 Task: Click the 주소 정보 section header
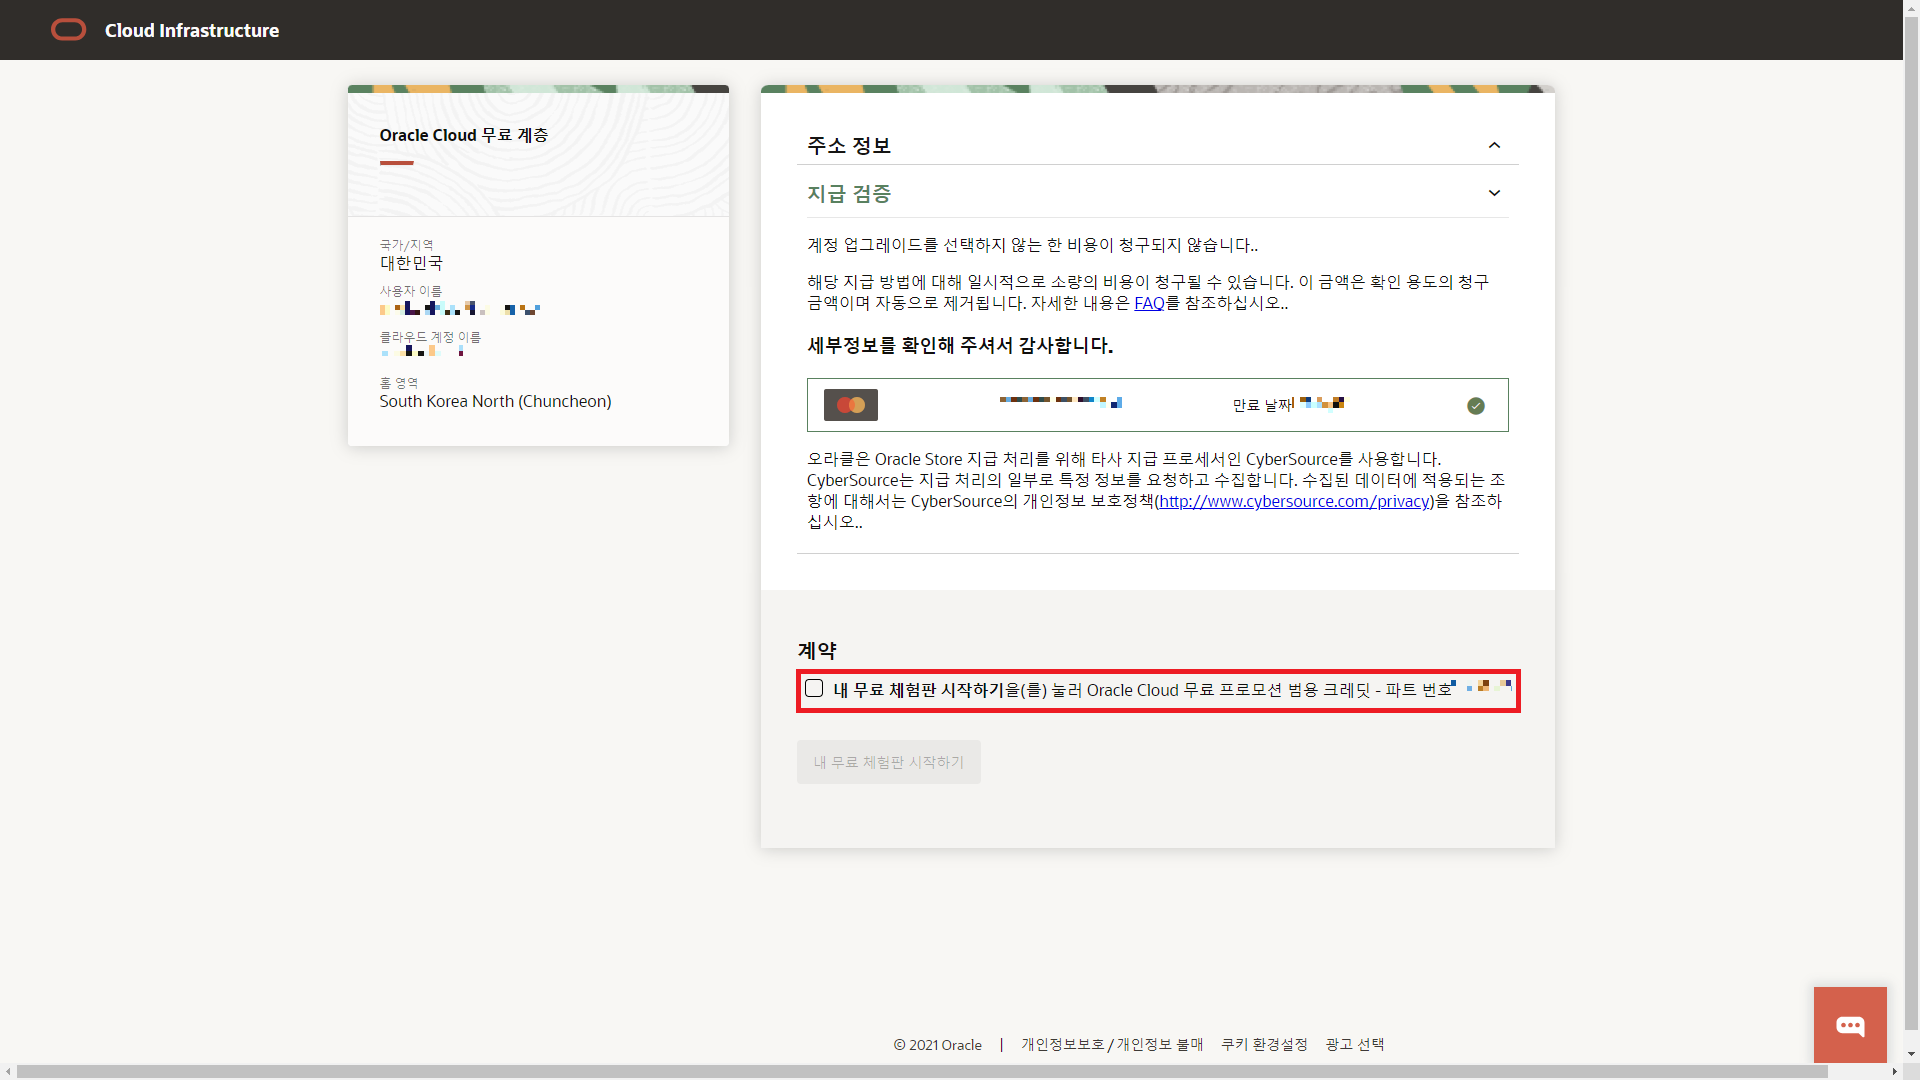point(849,146)
